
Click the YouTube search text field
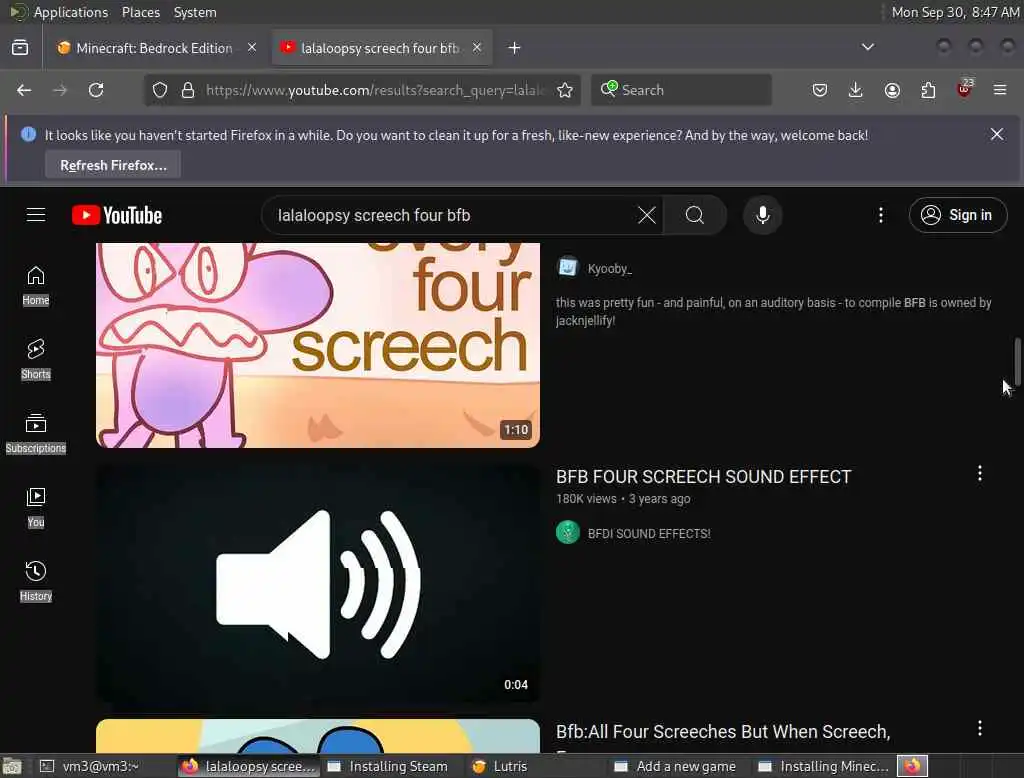point(451,215)
